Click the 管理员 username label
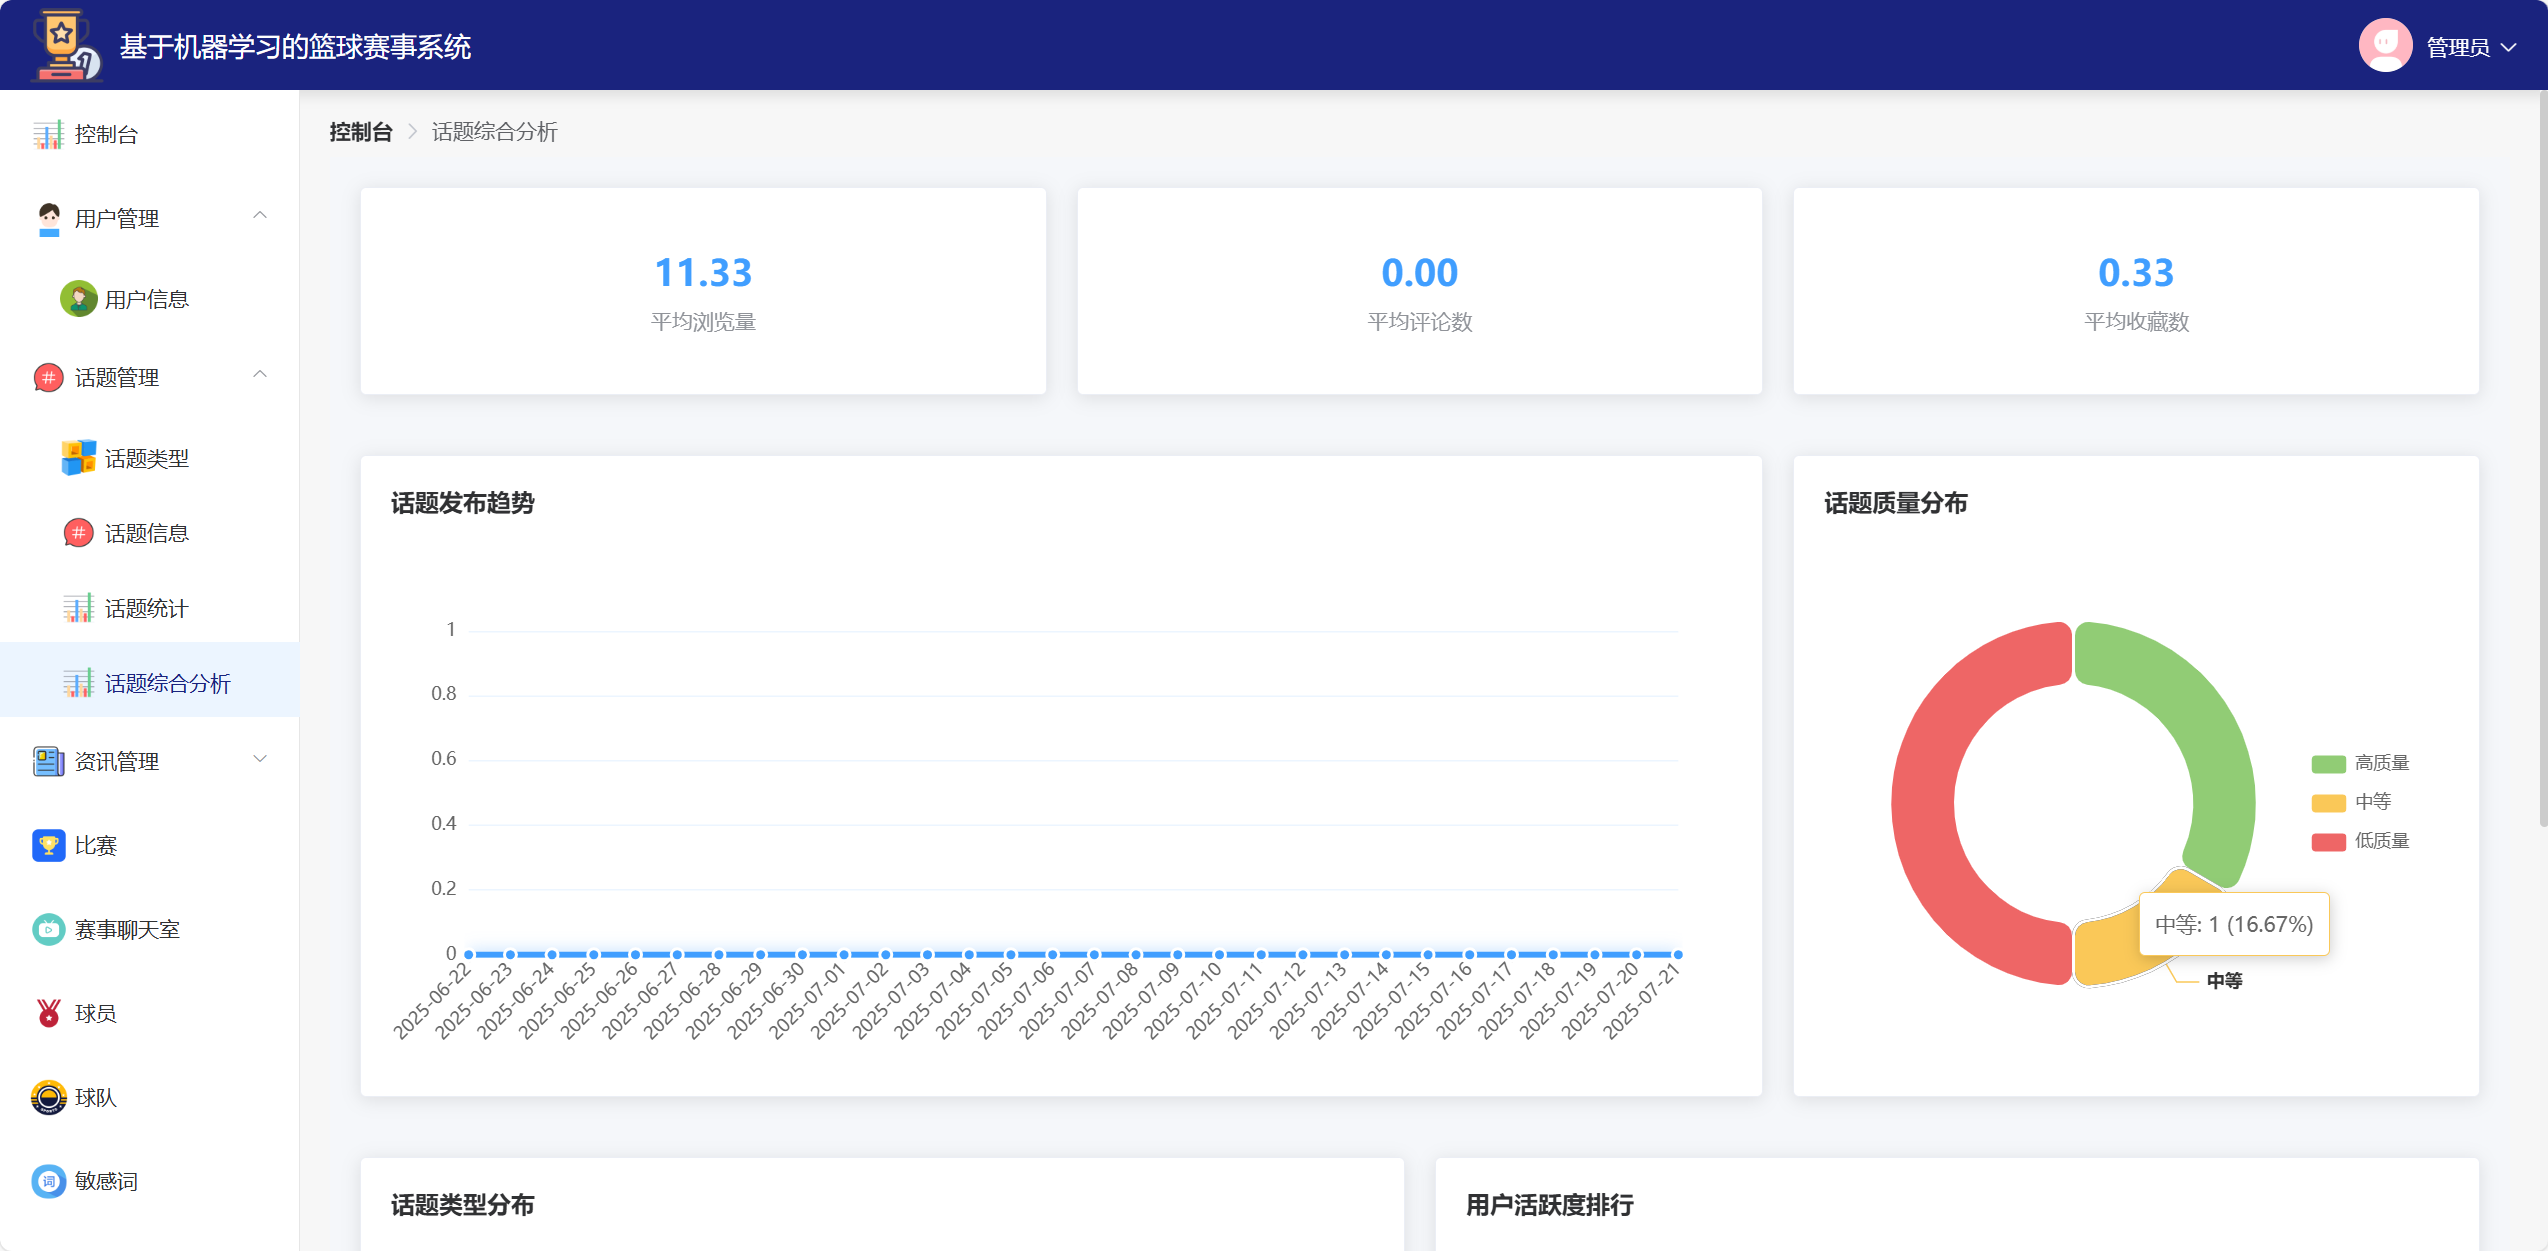Viewport: 2548px width, 1251px height. (2457, 47)
